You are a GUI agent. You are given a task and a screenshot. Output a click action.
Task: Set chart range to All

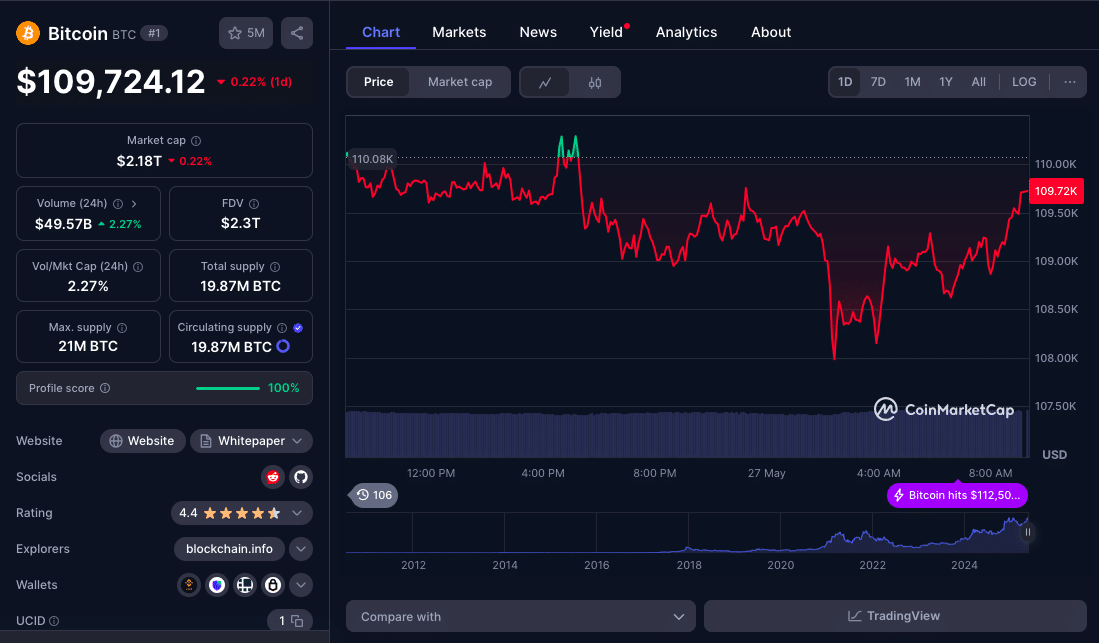coord(978,82)
